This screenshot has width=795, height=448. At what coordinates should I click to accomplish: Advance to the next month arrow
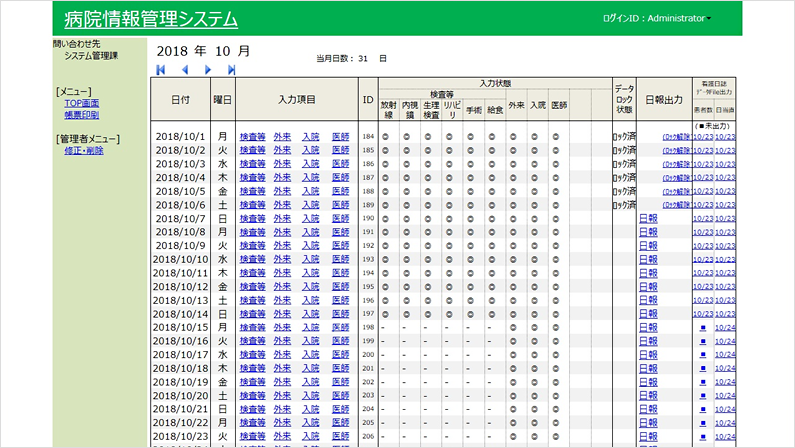click(208, 70)
